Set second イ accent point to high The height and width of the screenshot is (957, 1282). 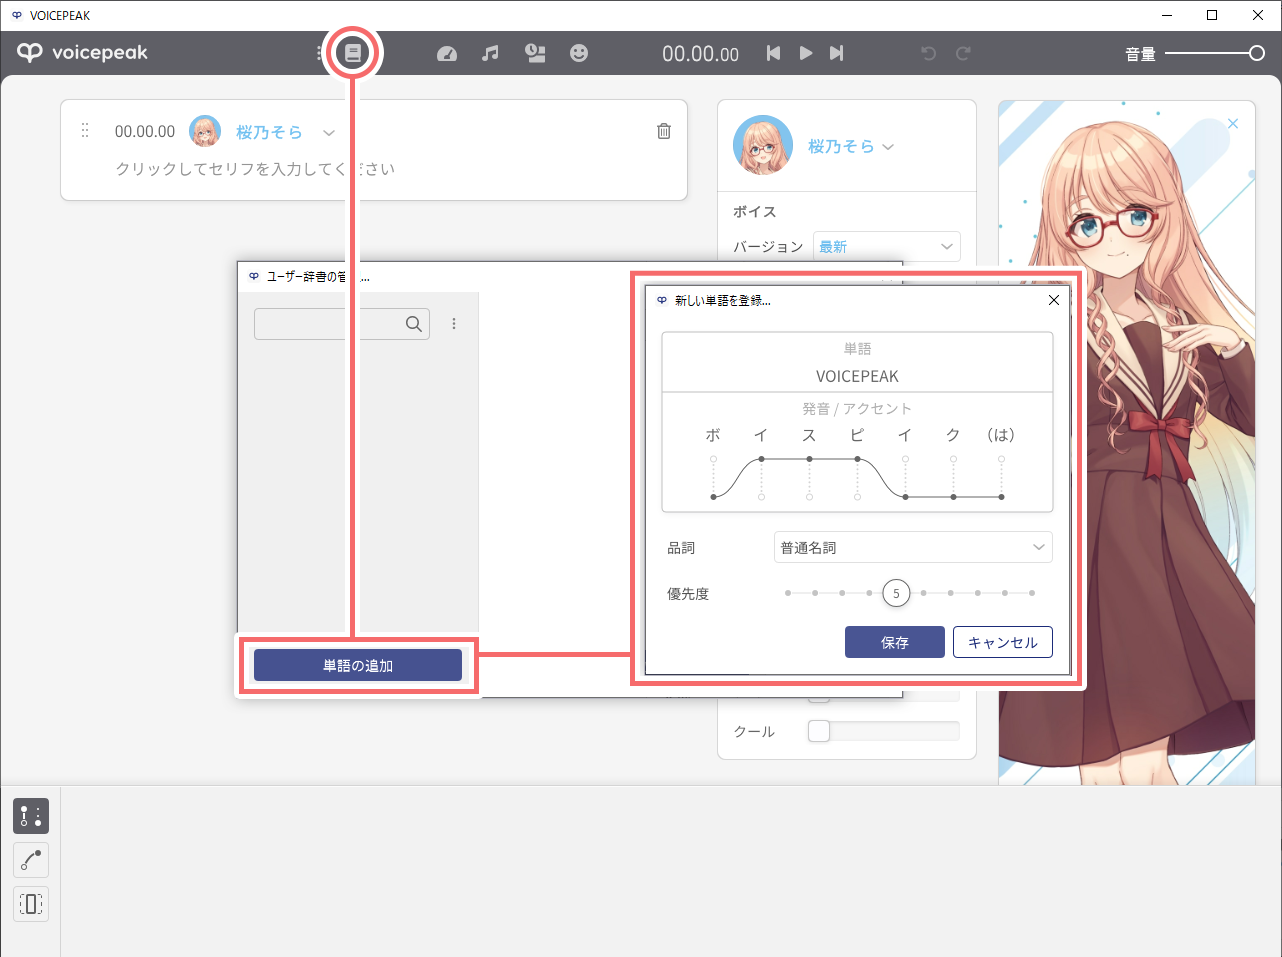pyautogui.click(x=905, y=459)
